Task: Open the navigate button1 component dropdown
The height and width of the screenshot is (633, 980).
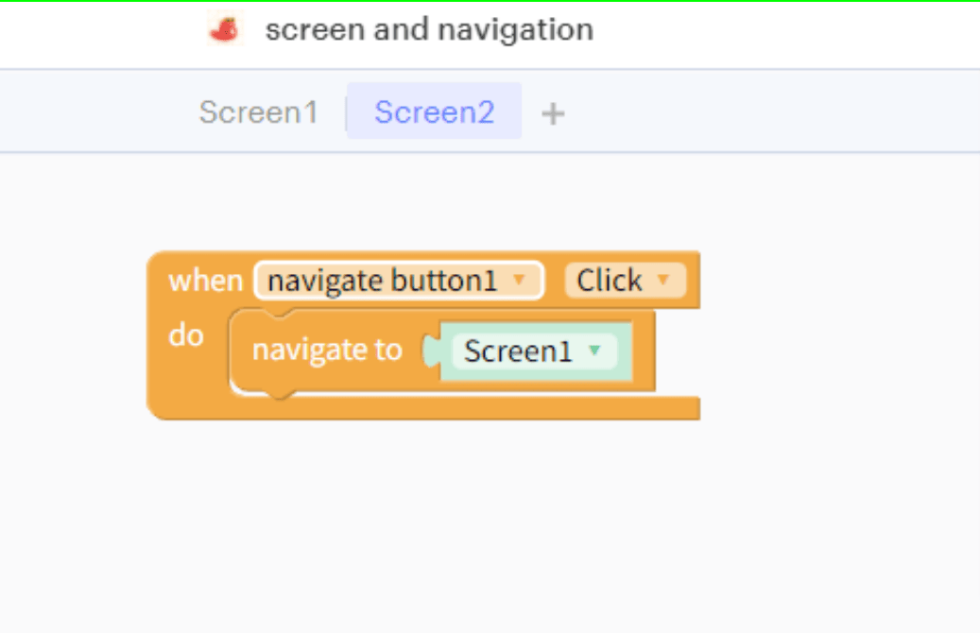Action: (x=398, y=281)
